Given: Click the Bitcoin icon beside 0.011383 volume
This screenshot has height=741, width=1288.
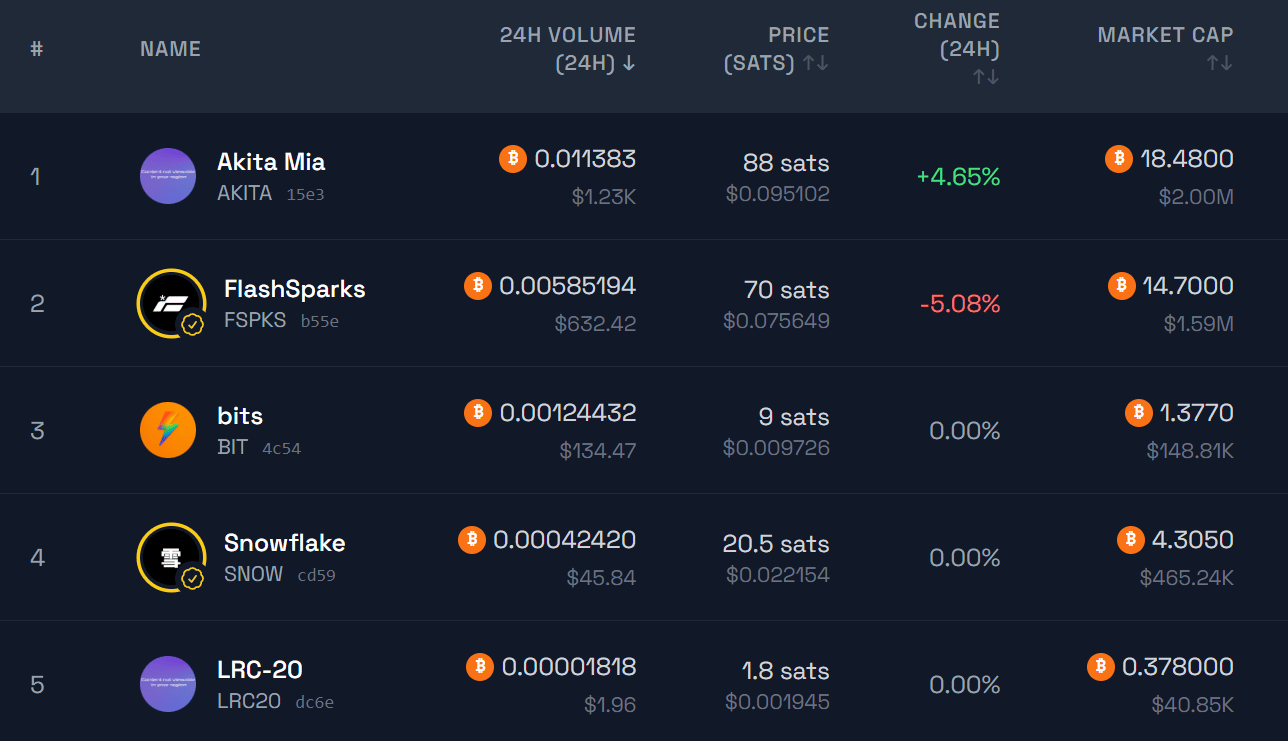Looking at the screenshot, I should (x=513, y=158).
